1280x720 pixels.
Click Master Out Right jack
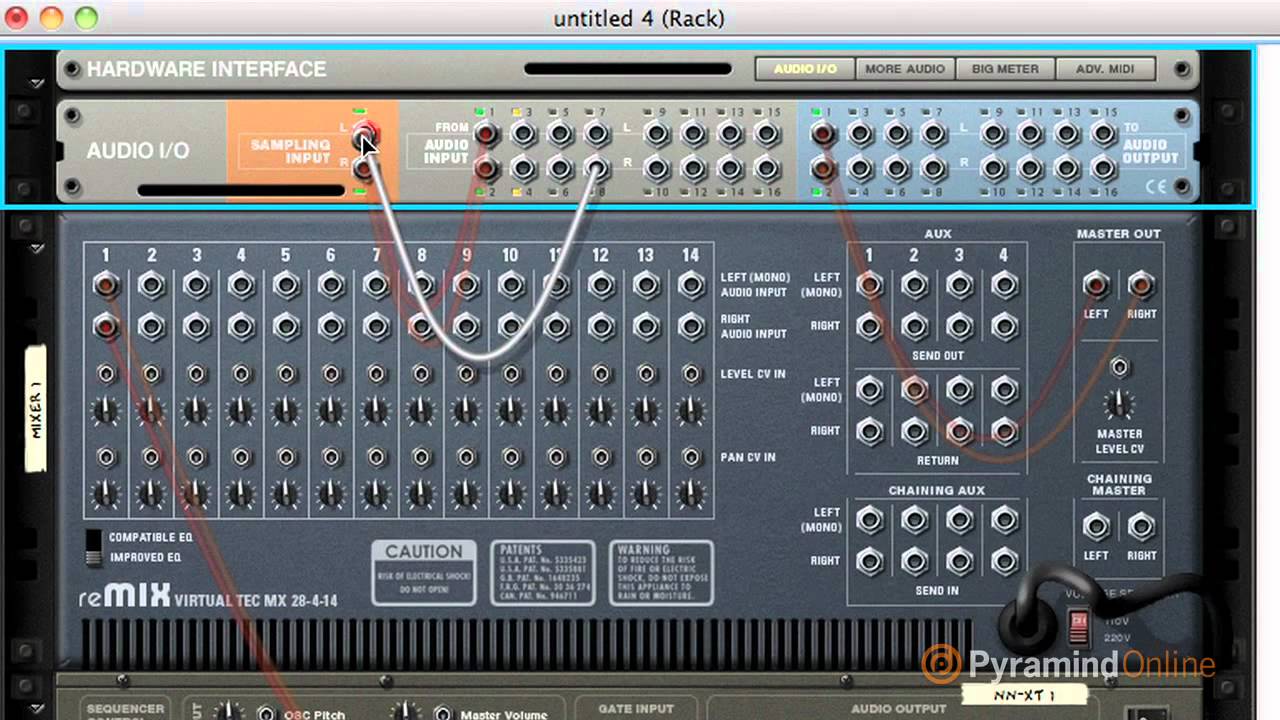point(1141,286)
